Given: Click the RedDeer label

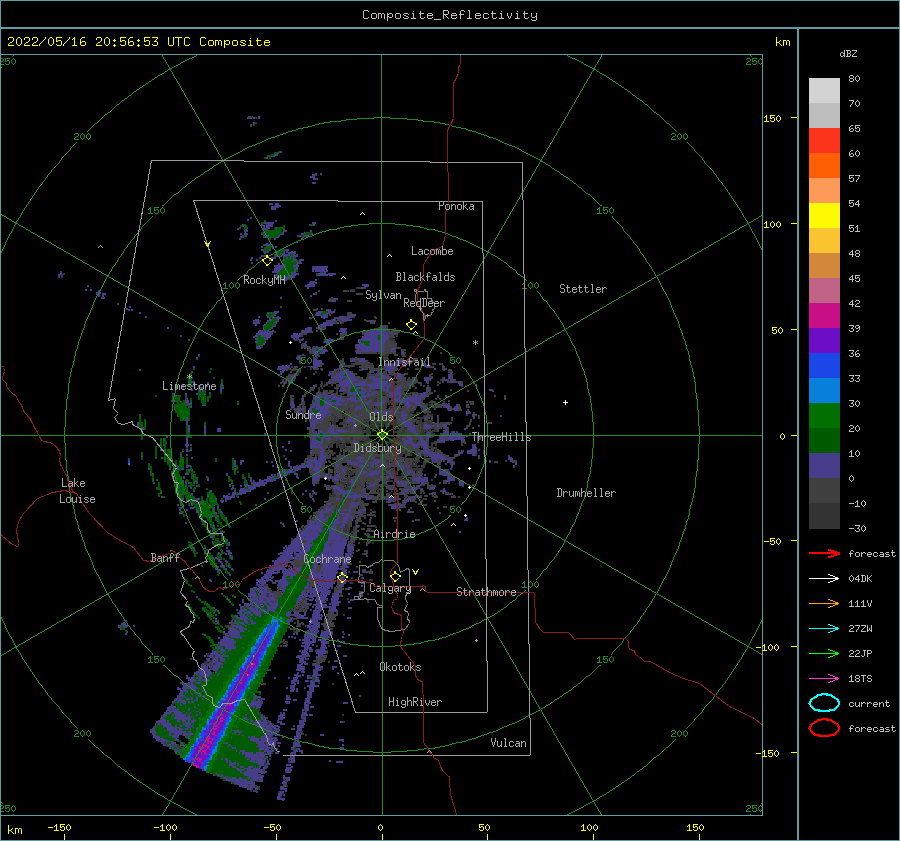Looking at the screenshot, I should click(x=424, y=303).
